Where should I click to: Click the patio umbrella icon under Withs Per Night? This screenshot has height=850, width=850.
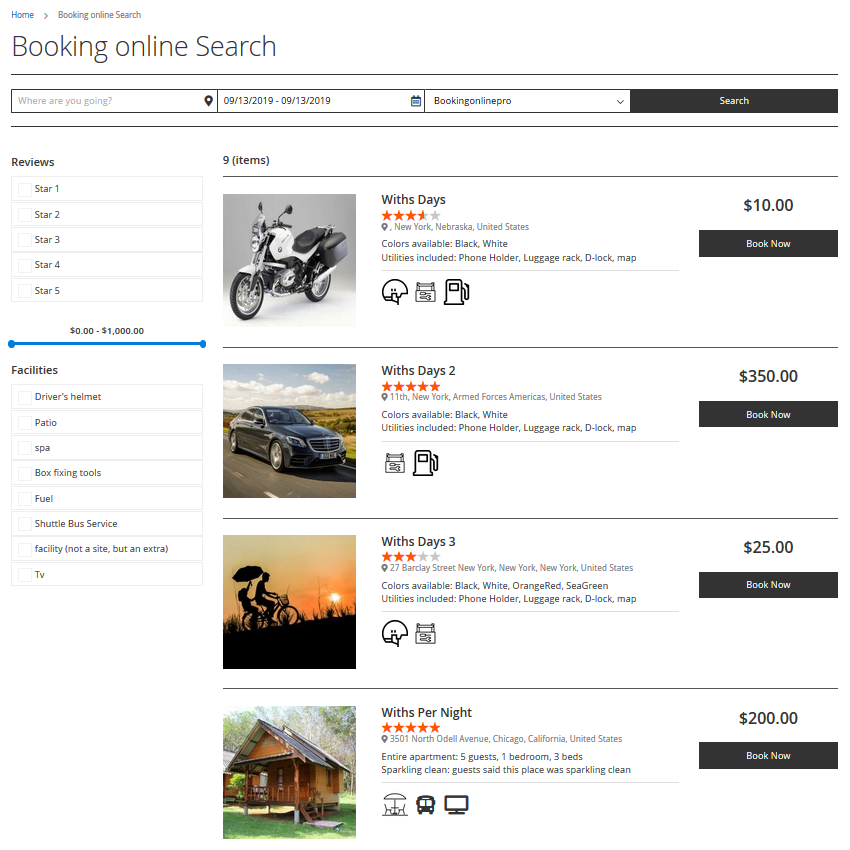coord(395,804)
